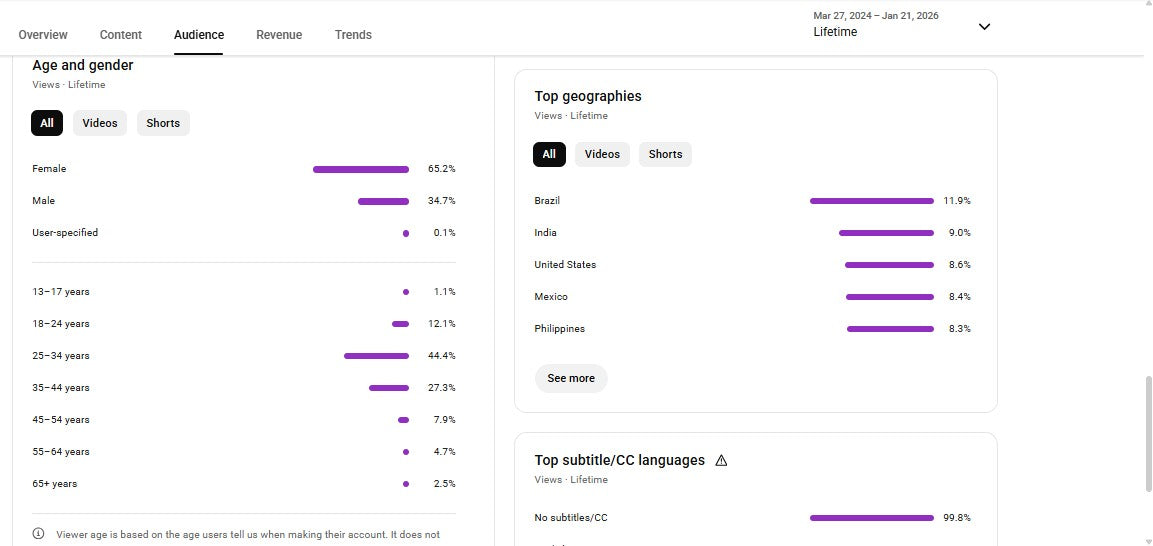Viewport: 1153px width, 546px height.
Task: Select All filter in Top geographies
Action: pos(549,154)
